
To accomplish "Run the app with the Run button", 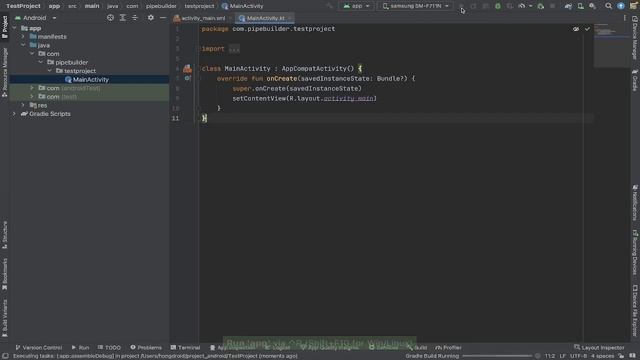I will click(x=461, y=6).
